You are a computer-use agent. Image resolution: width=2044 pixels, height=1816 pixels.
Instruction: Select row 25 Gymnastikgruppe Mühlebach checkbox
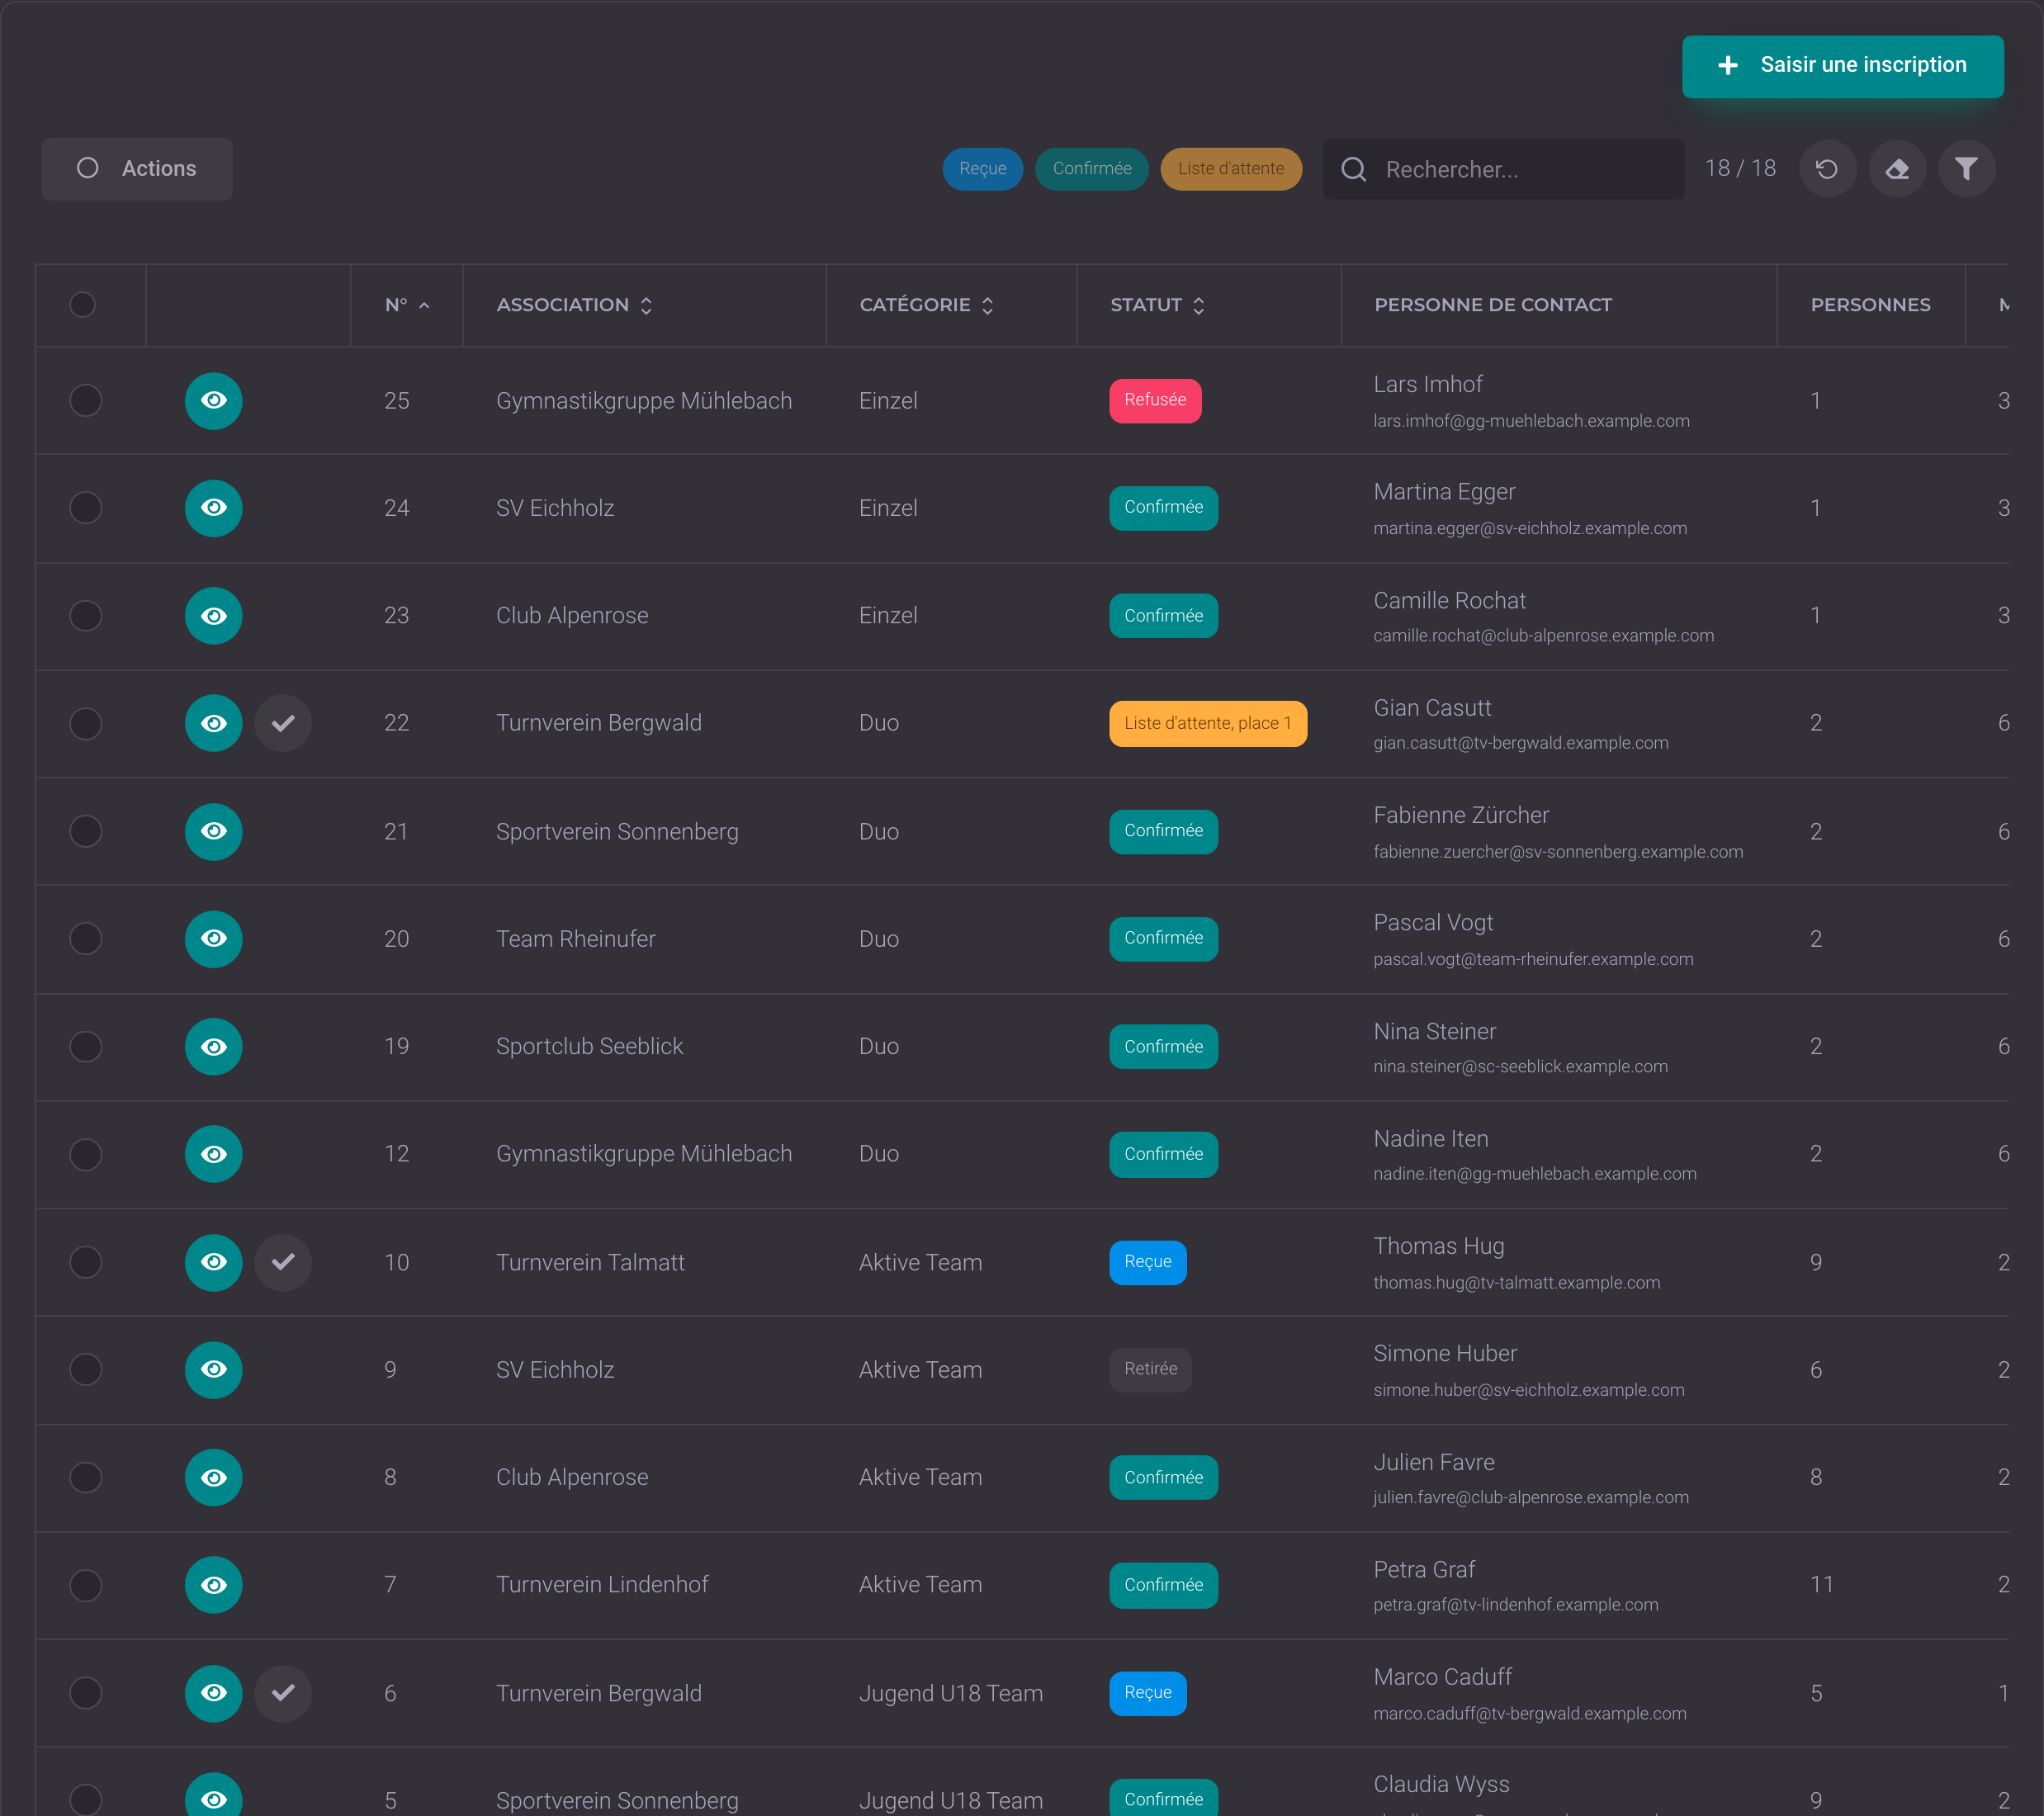point(86,401)
